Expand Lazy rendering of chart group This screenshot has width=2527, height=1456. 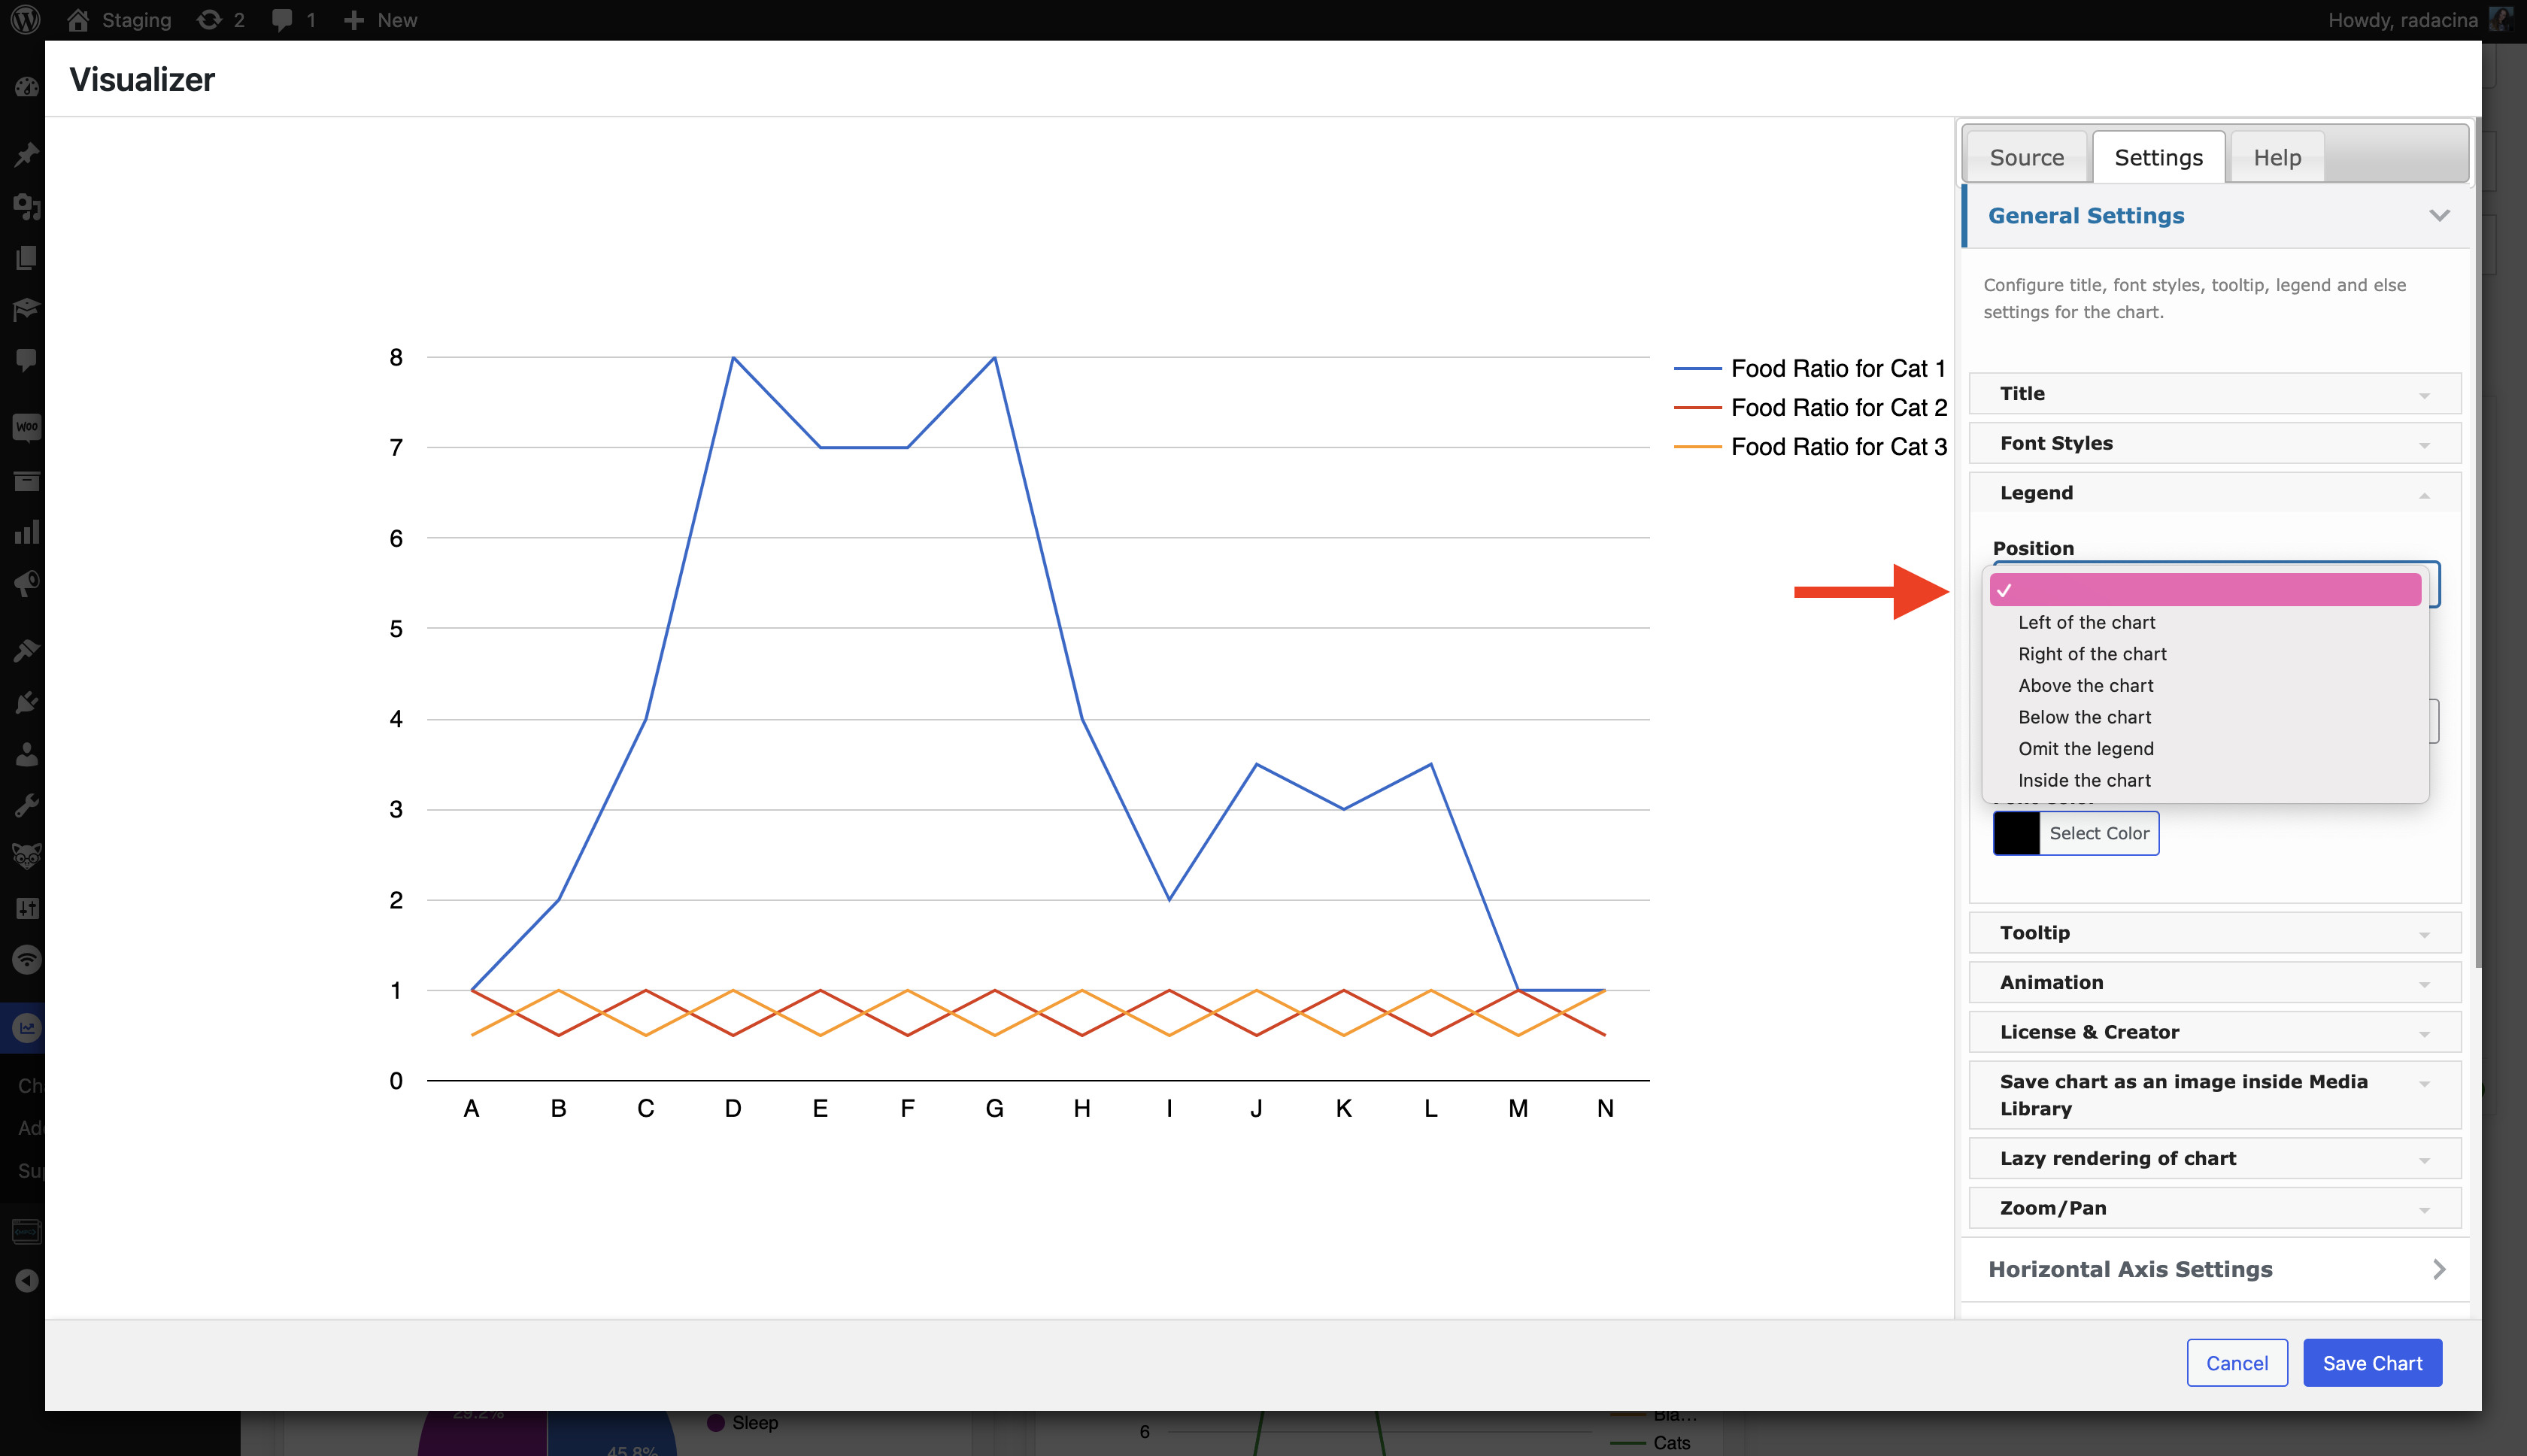2214,1158
